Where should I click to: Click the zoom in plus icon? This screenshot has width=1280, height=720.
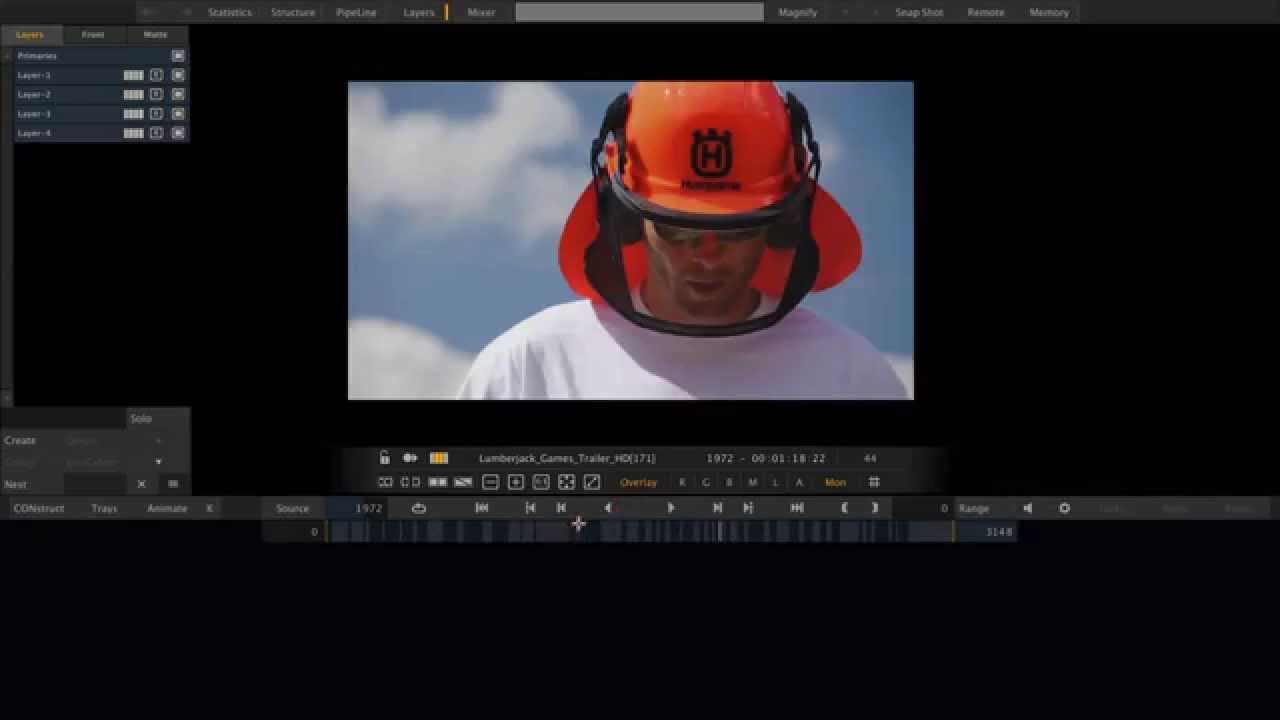(516, 482)
